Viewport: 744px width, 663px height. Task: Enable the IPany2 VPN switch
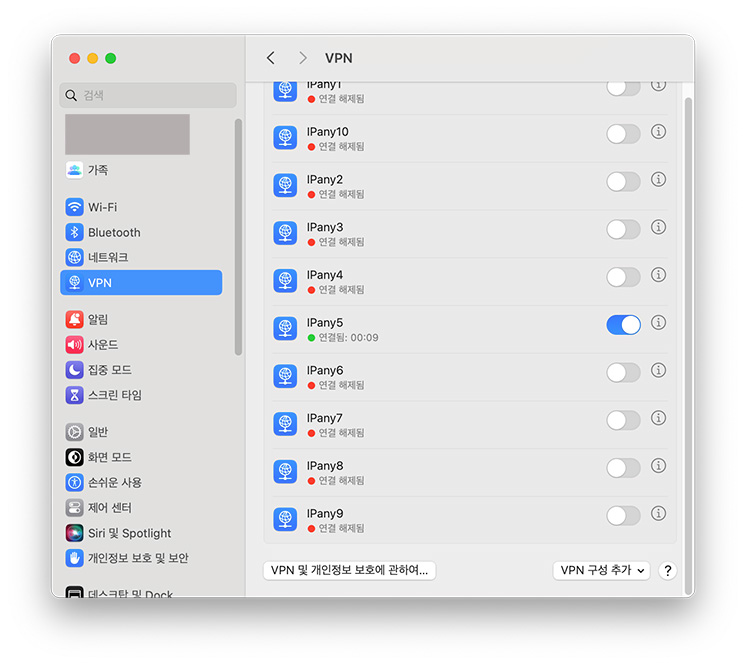(x=623, y=182)
